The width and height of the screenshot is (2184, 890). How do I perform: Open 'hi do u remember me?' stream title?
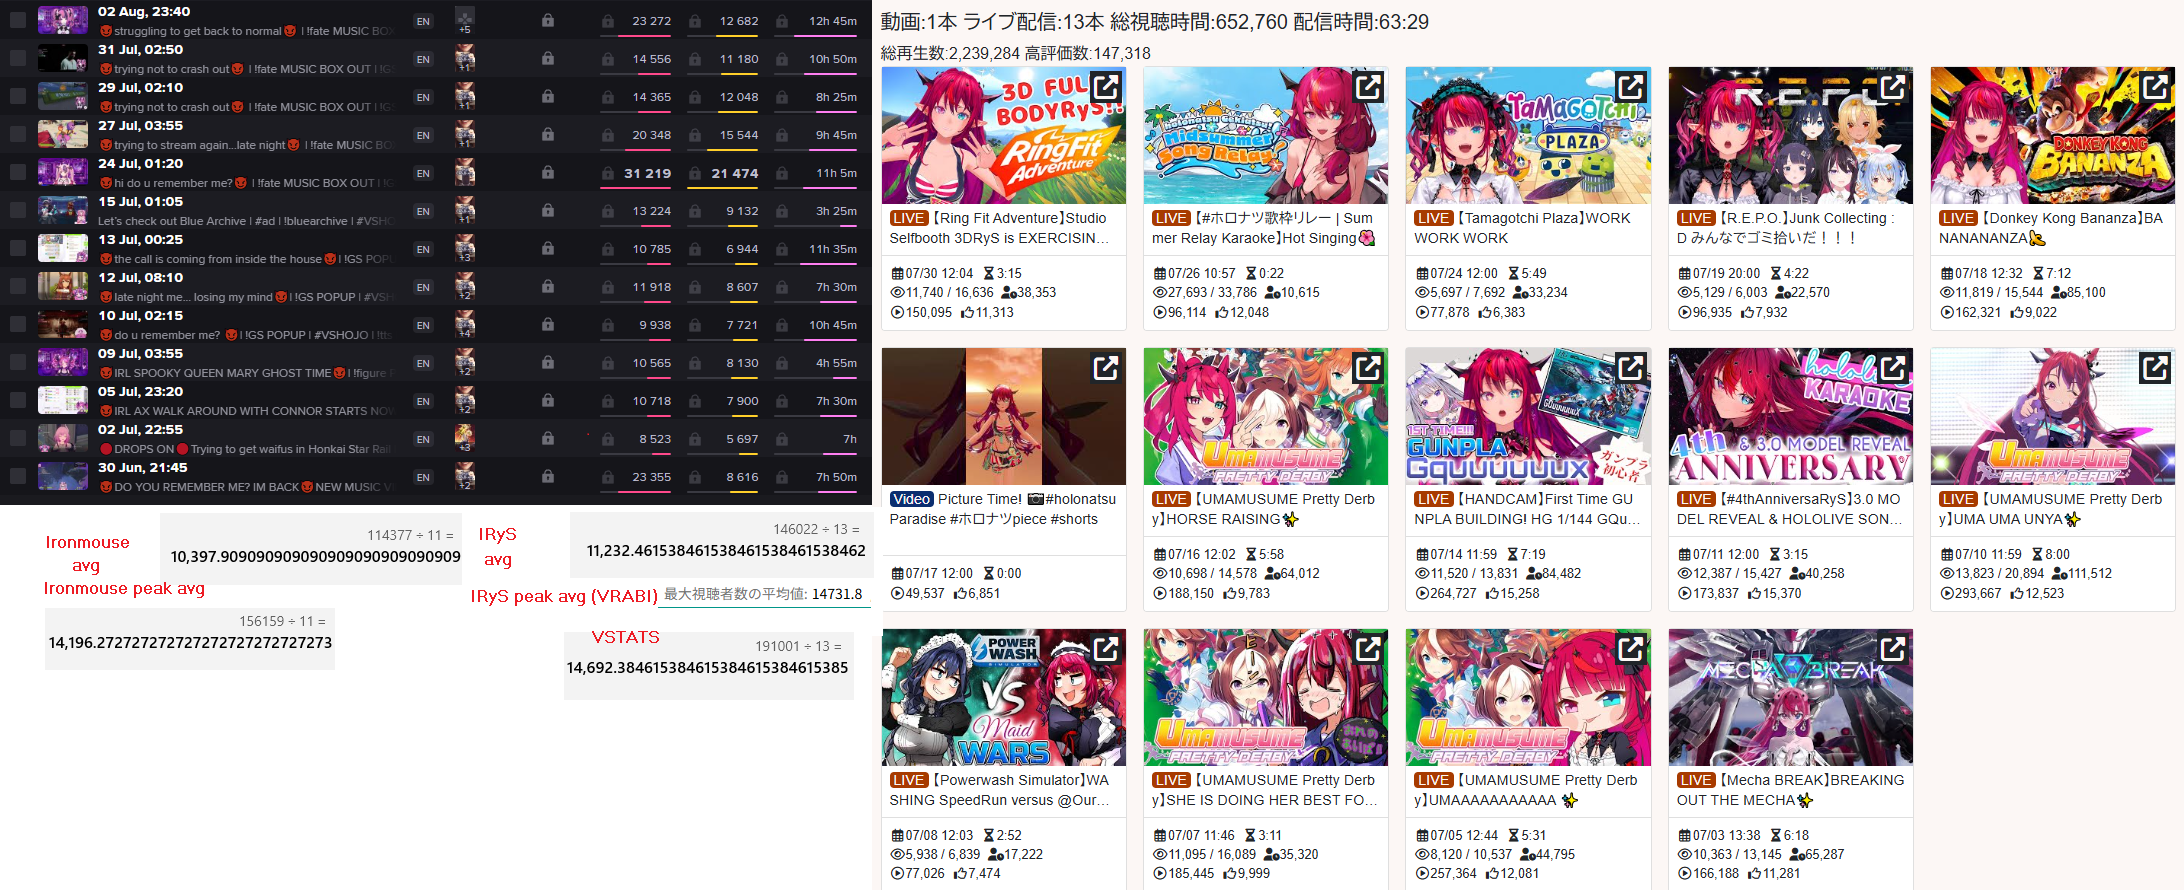[x=247, y=183]
